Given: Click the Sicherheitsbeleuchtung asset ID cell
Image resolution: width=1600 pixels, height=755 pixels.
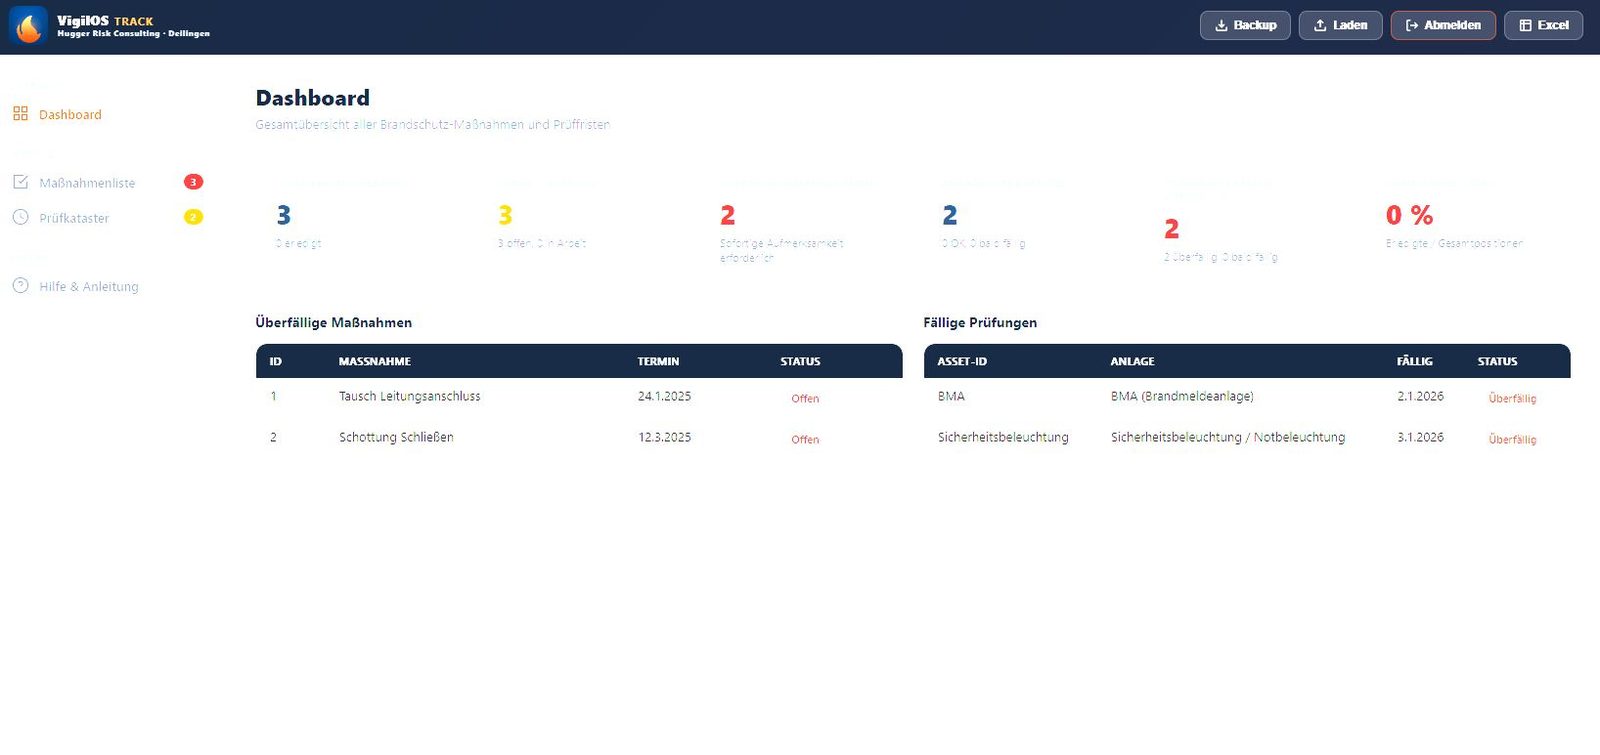Looking at the screenshot, I should 1003,437.
